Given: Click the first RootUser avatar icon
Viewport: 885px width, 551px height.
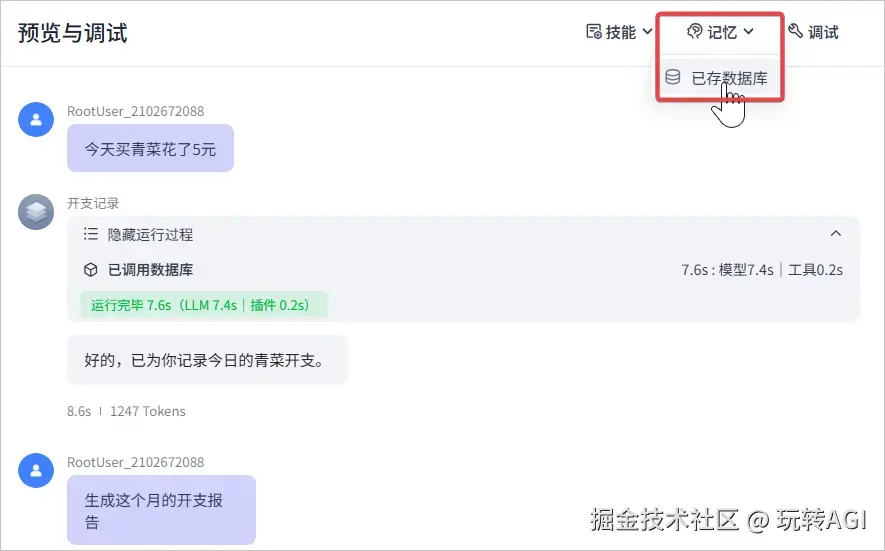Looking at the screenshot, I should point(36,120).
